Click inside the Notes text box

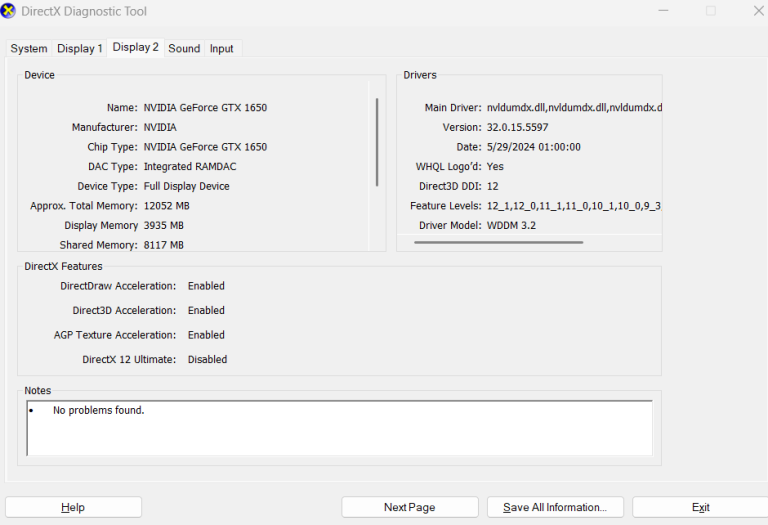point(339,428)
